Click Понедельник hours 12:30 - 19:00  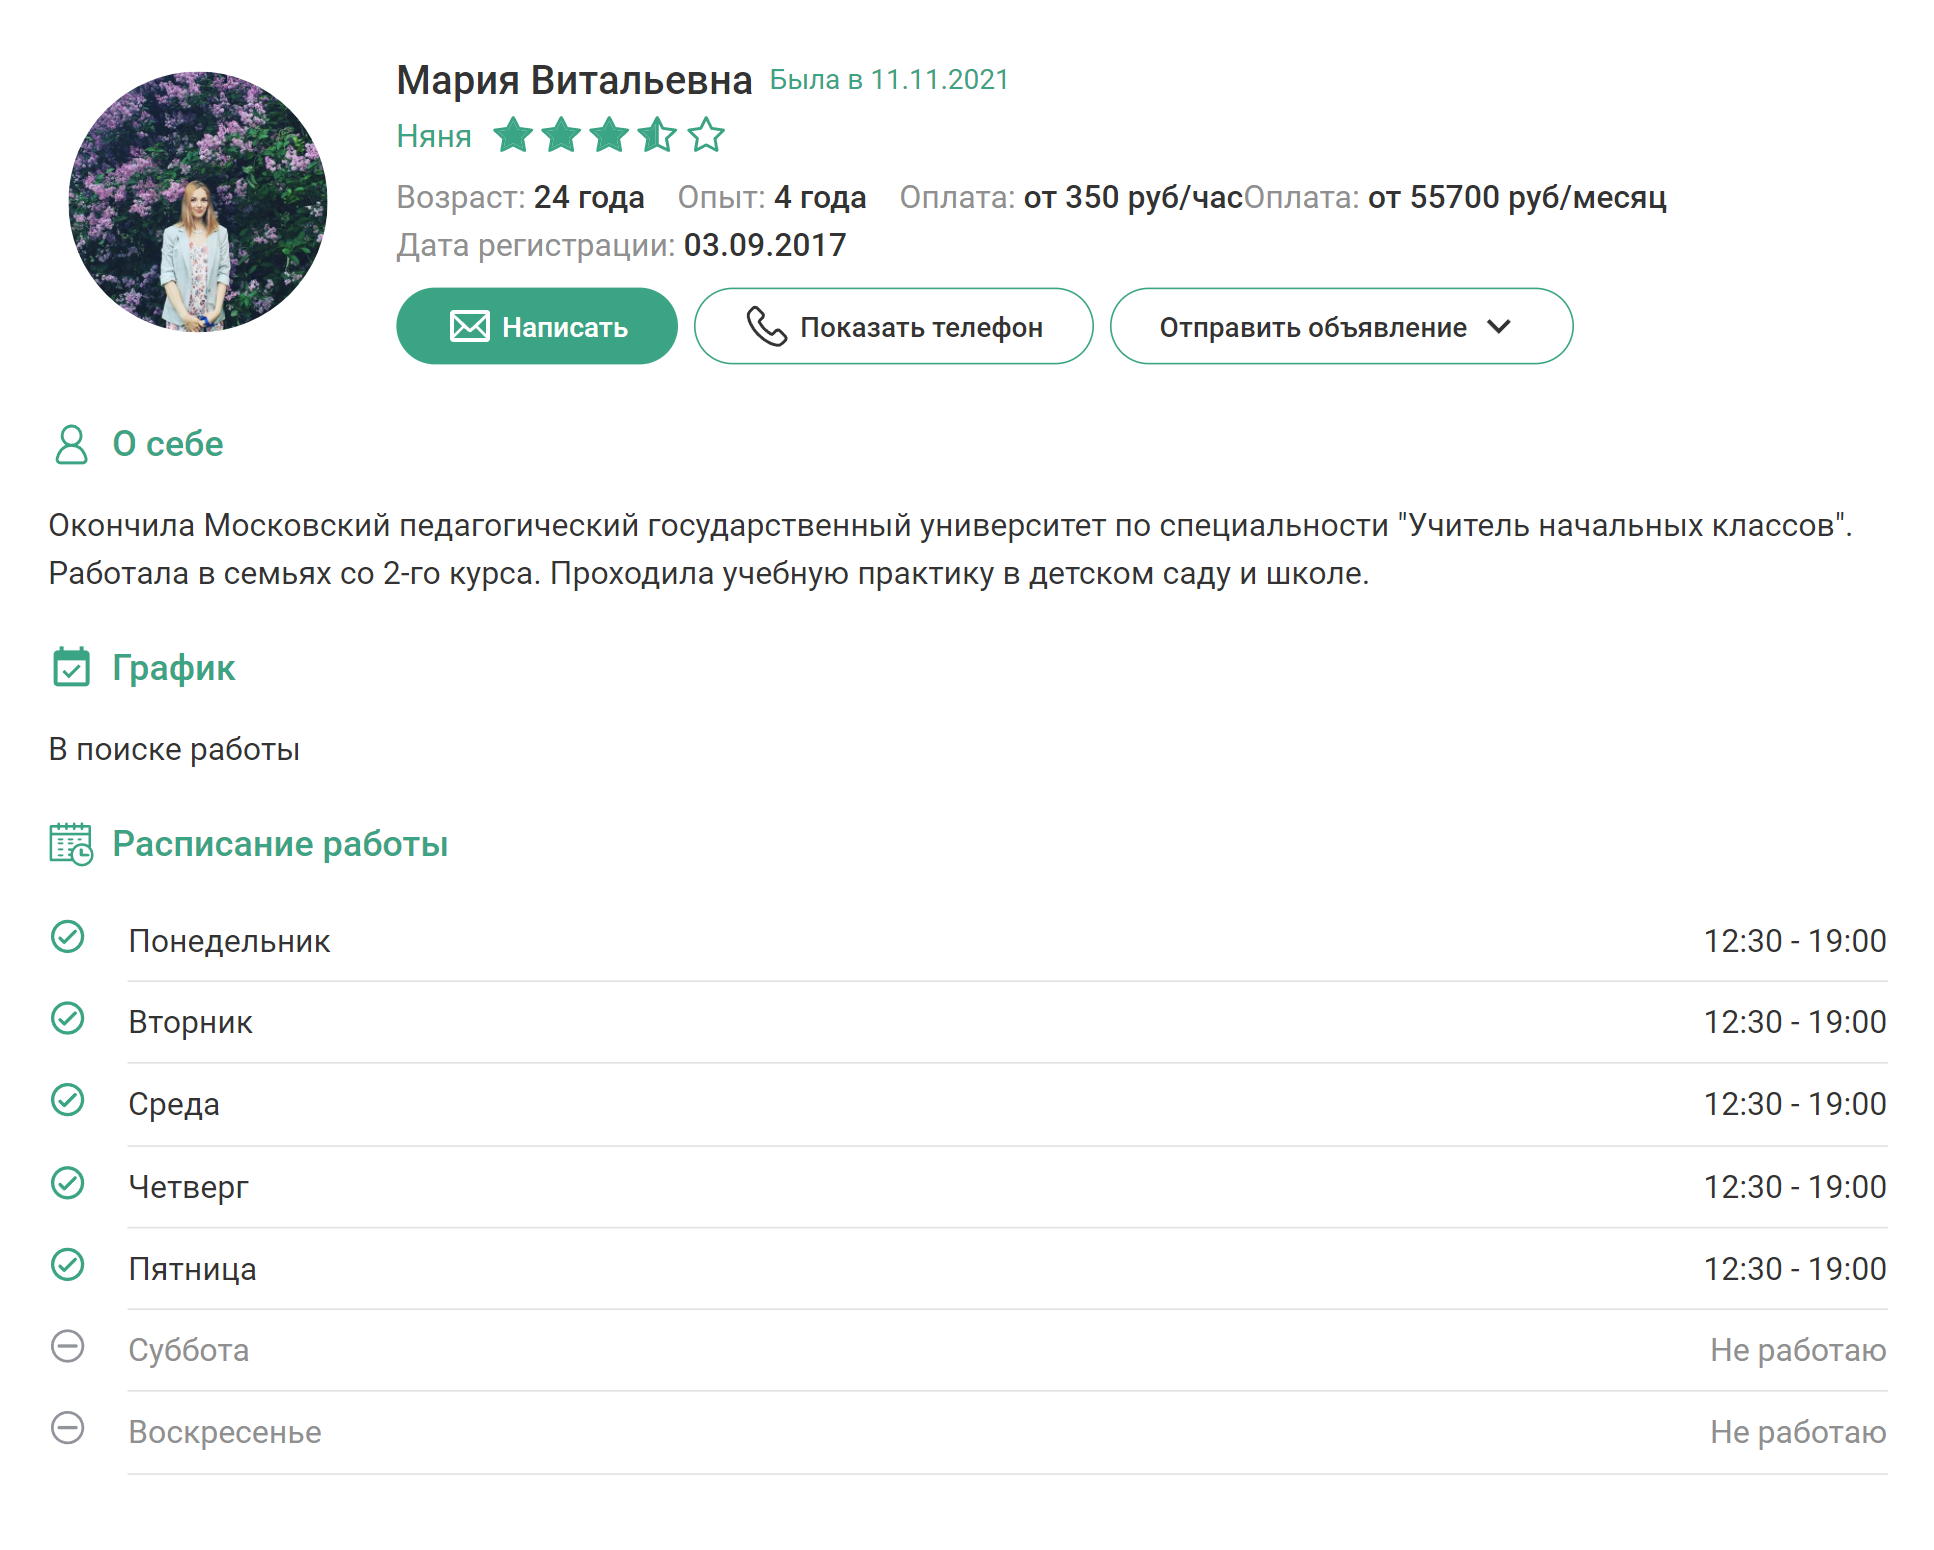1795,941
